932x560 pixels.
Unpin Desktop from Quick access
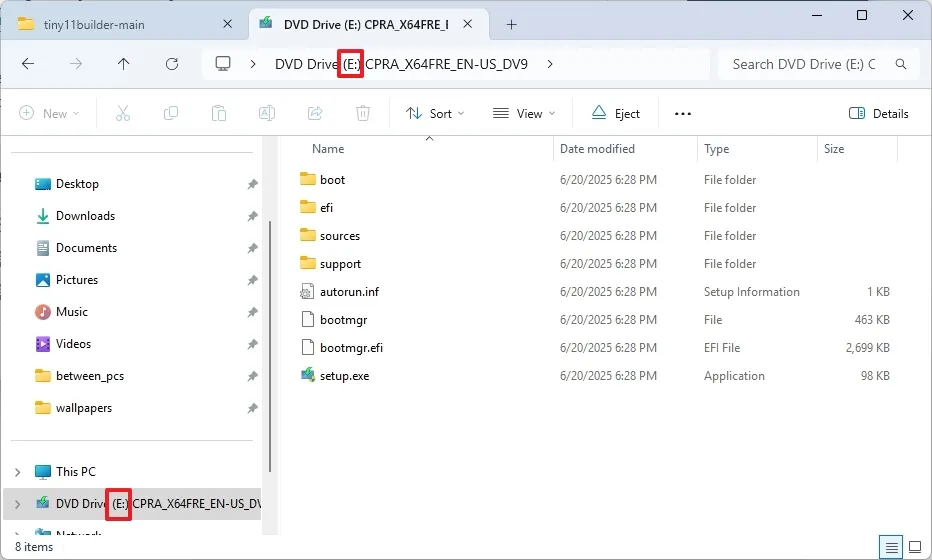[253, 184]
